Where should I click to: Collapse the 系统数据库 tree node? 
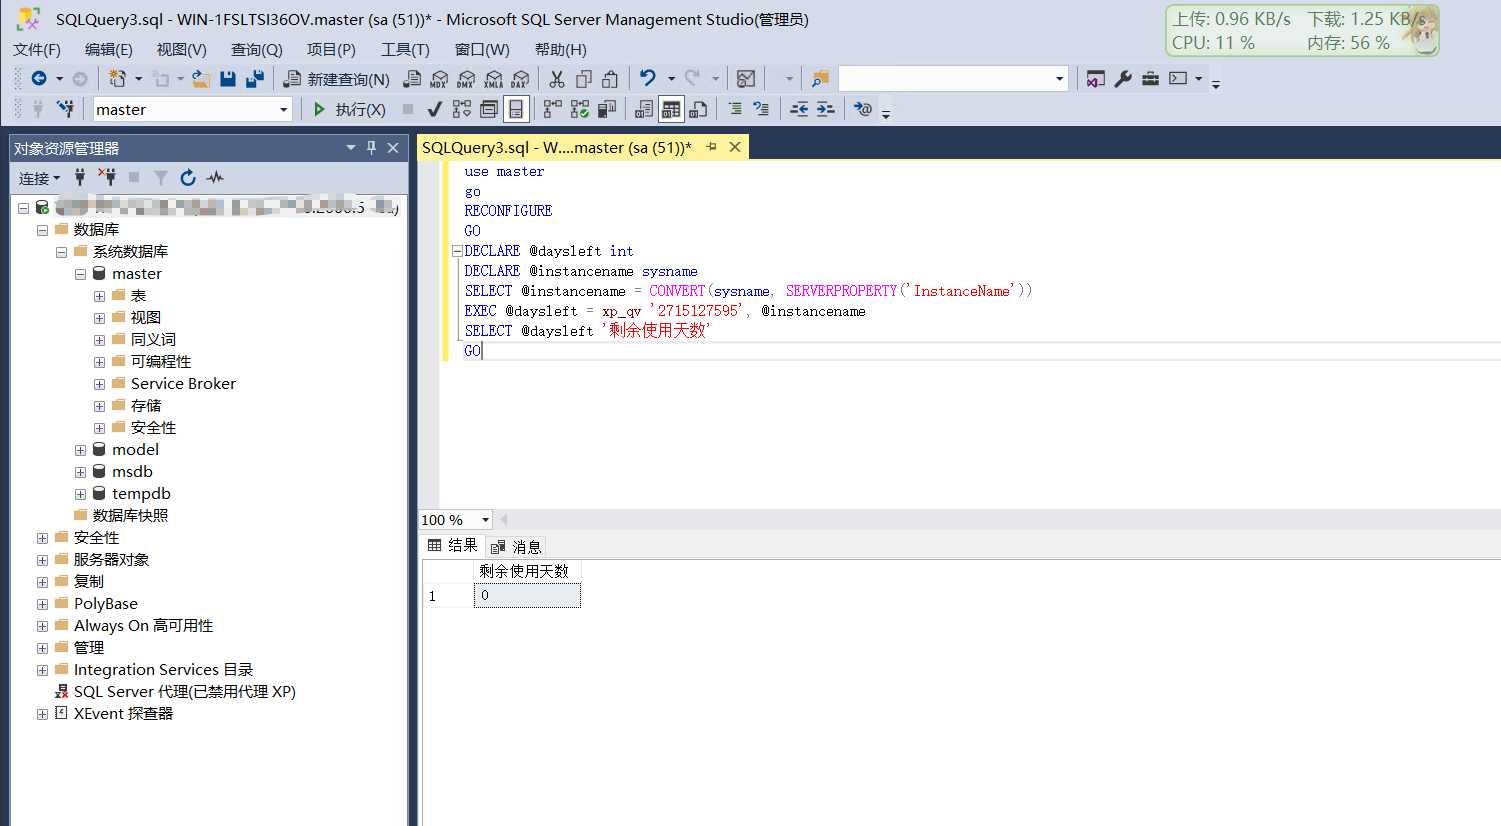coord(61,252)
